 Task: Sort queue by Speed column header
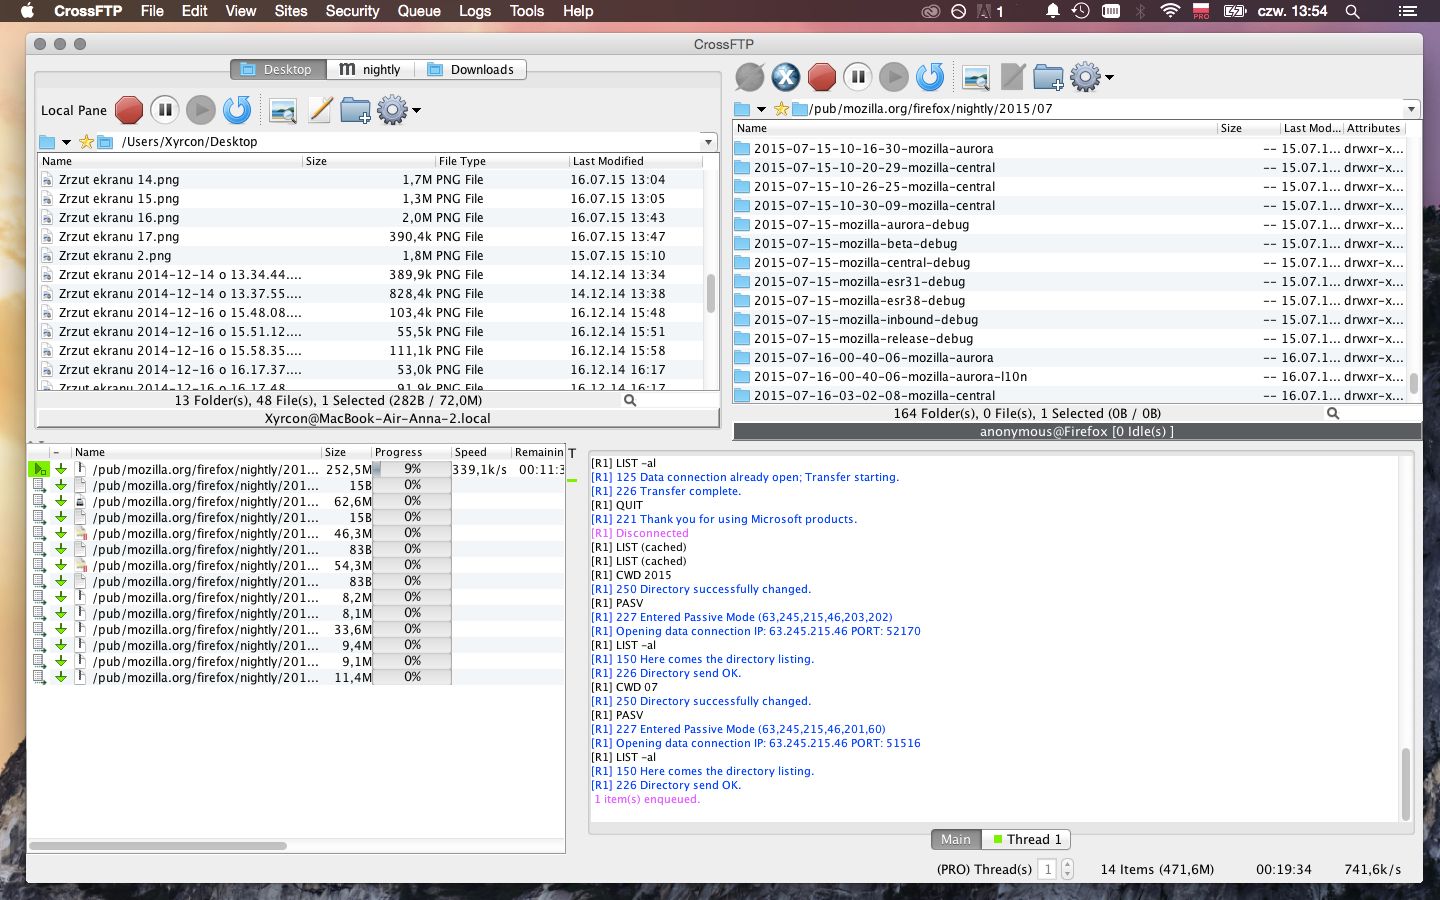click(x=480, y=452)
